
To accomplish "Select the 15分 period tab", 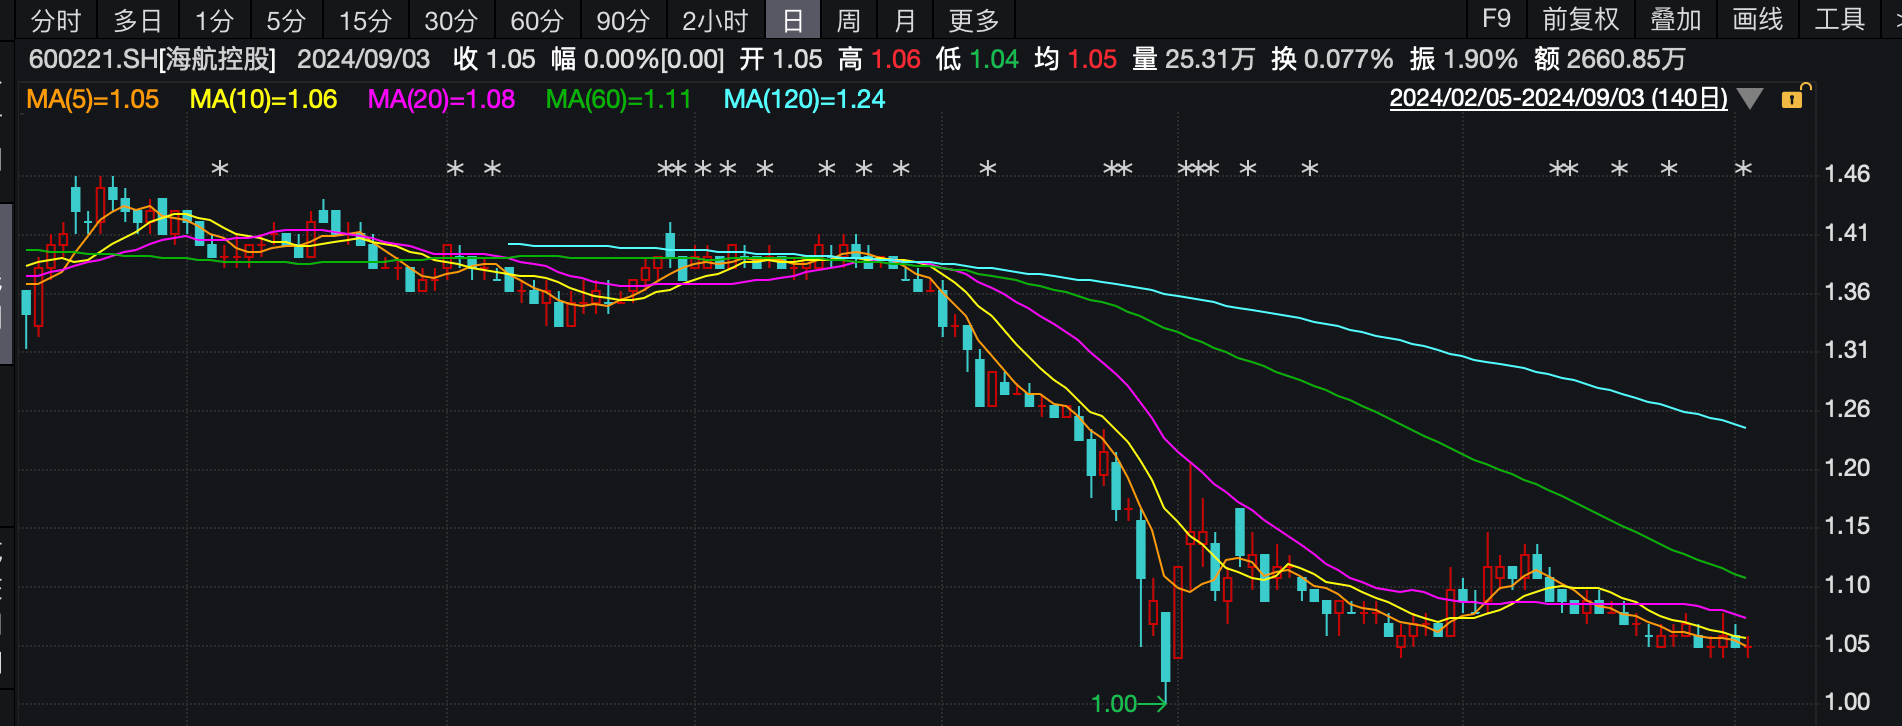I will pyautogui.click(x=365, y=20).
